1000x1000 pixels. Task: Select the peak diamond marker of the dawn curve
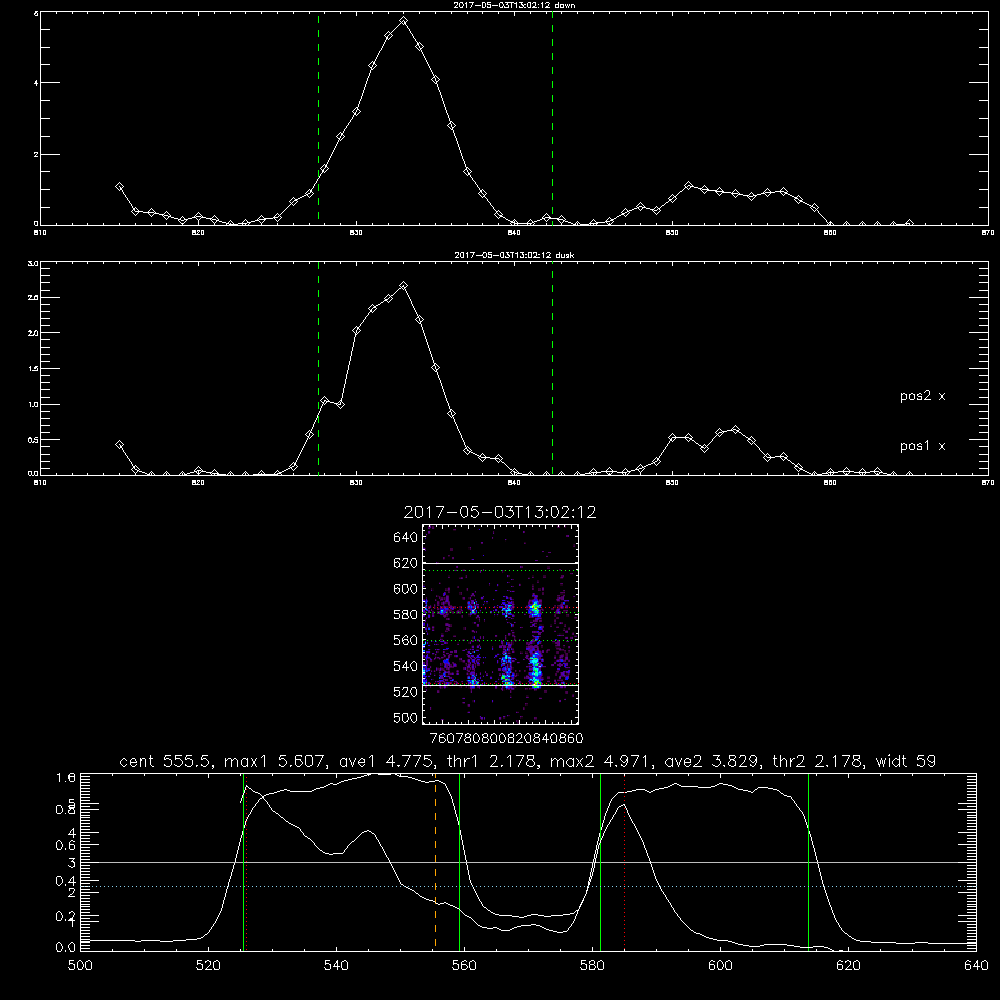click(403, 21)
